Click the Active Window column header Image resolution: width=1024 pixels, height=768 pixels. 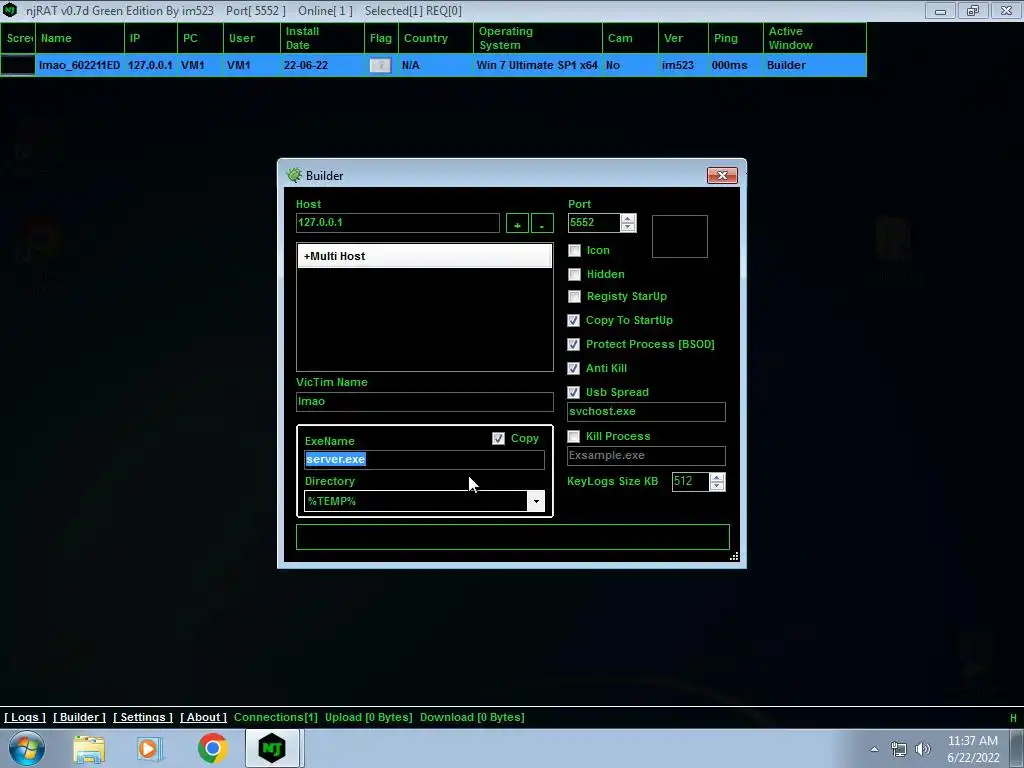coord(814,38)
